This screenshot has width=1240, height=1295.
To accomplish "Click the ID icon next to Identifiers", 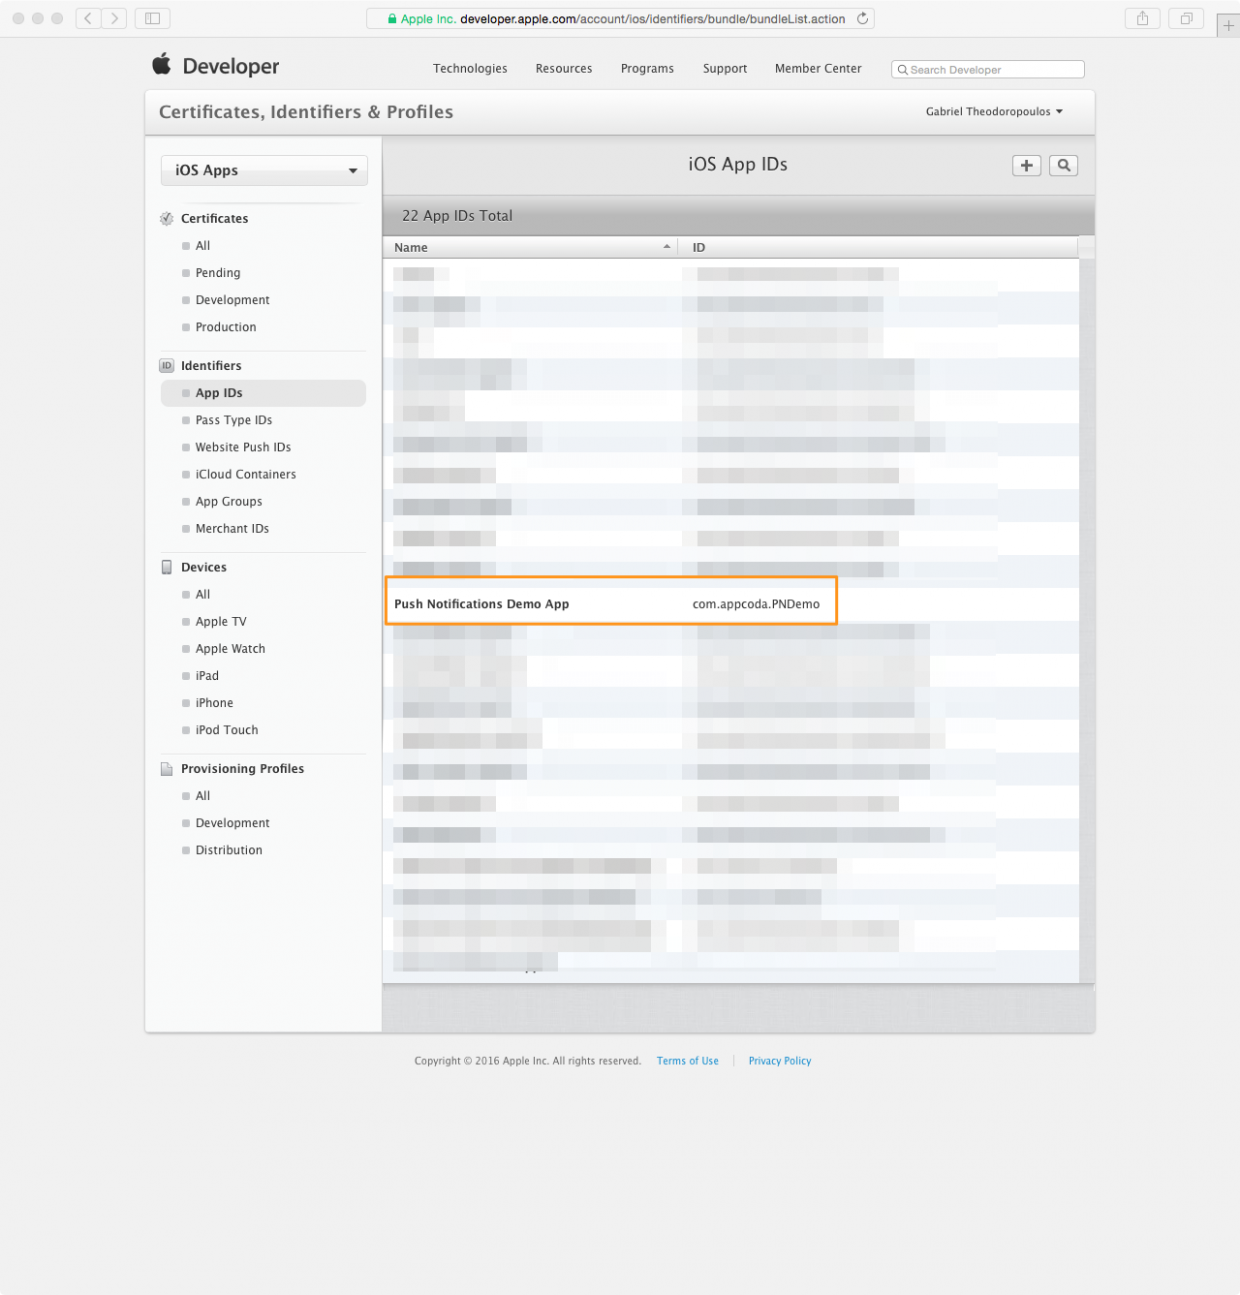I will click(x=166, y=366).
